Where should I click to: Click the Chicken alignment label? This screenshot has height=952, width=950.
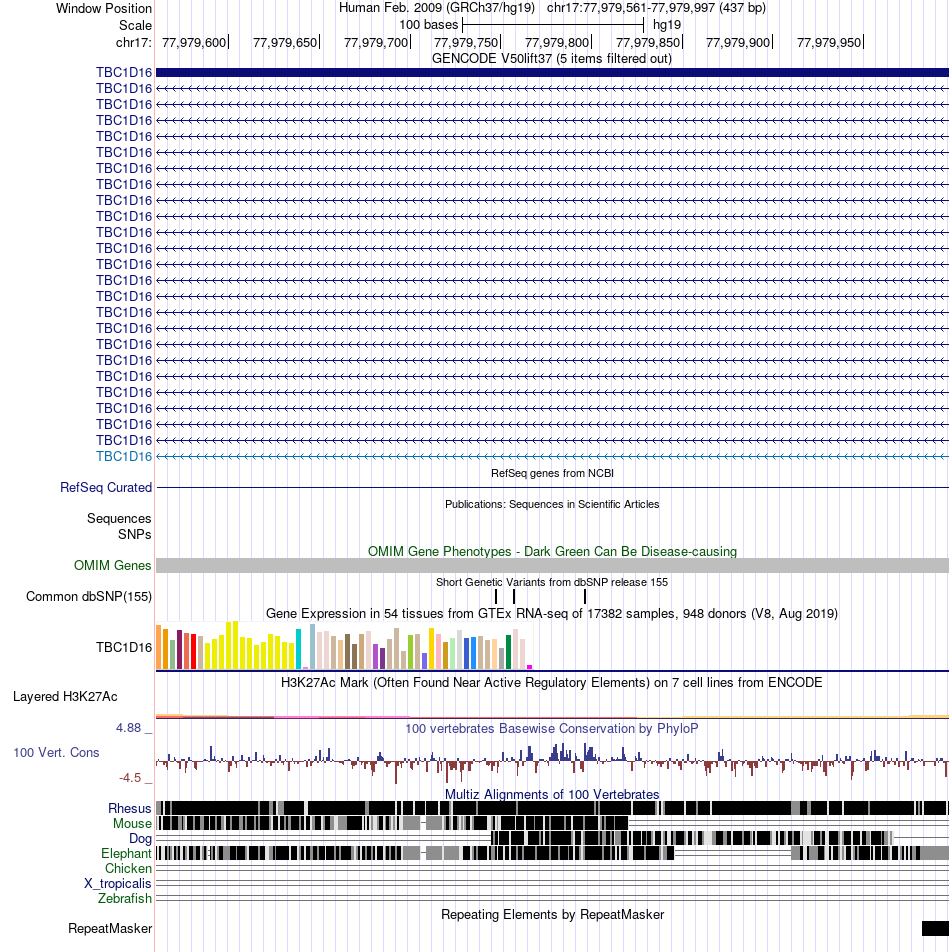click(x=128, y=869)
